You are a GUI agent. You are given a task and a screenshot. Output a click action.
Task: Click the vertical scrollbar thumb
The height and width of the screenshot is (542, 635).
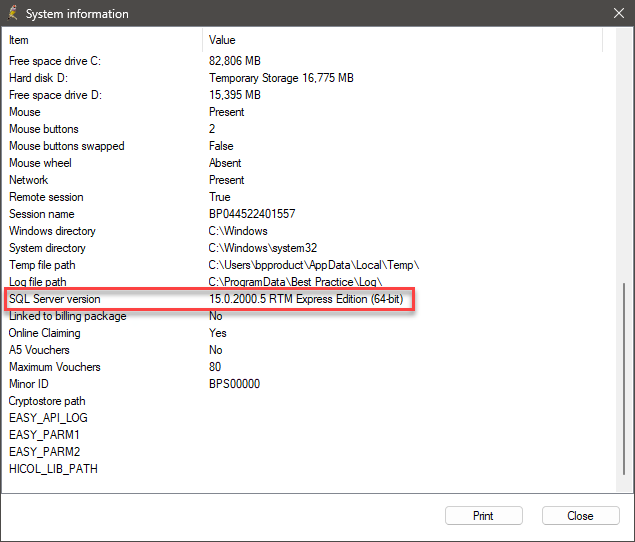[624, 379]
